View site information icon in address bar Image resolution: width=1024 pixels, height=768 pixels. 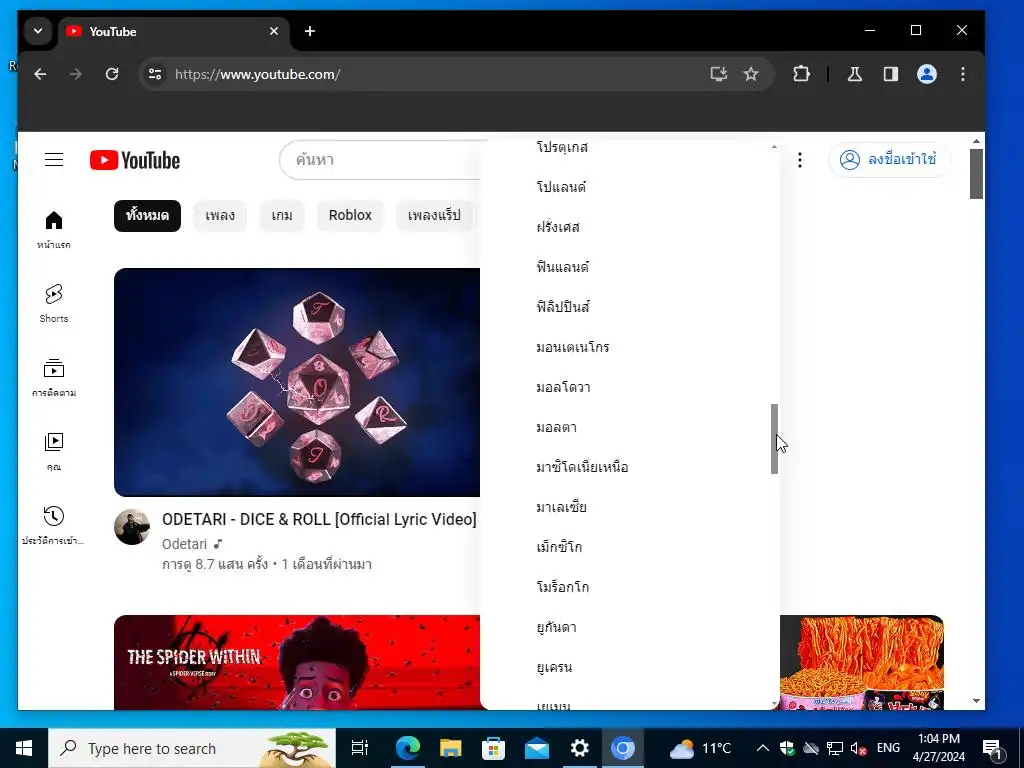(x=155, y=74)
